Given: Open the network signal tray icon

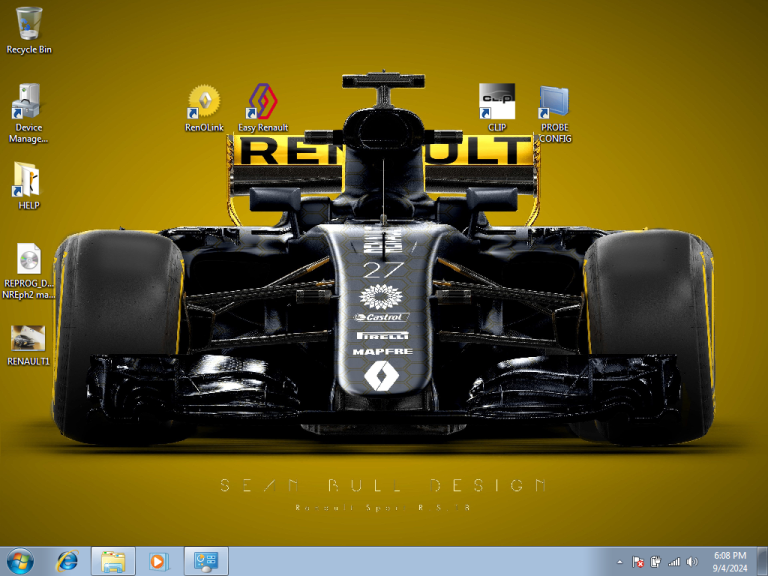Looking at the screenshot, I should 674,562.
